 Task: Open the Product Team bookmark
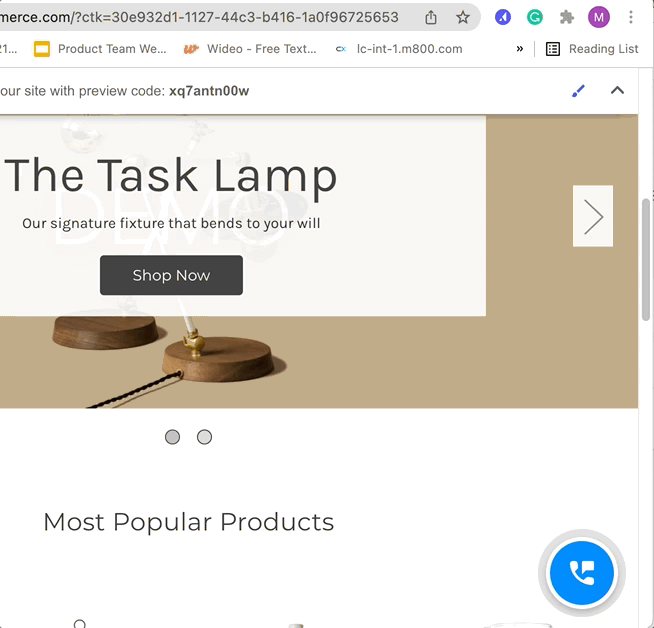100,49
